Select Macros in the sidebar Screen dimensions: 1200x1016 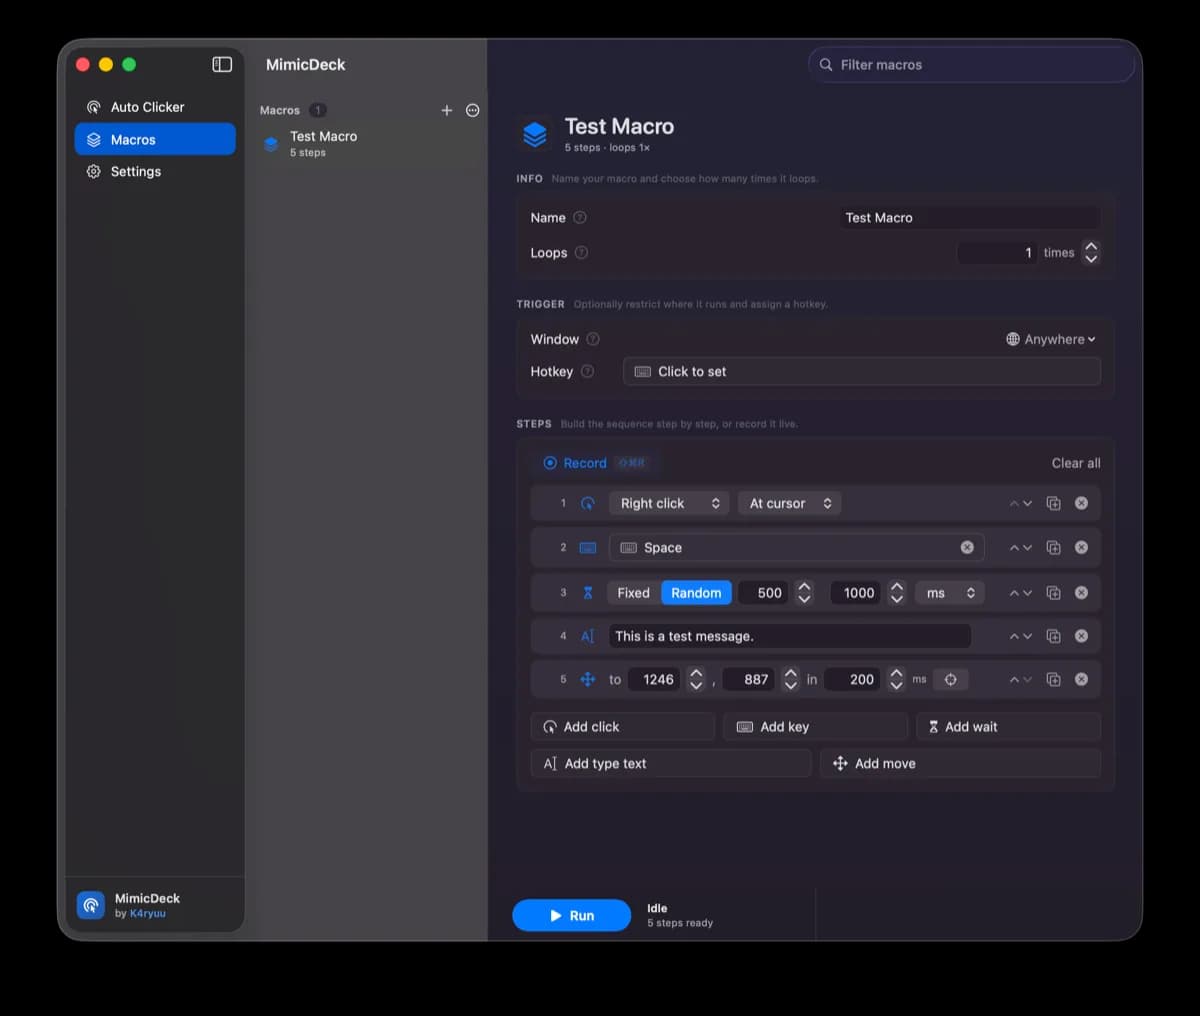pyautogui.click(x=155, y=139)
